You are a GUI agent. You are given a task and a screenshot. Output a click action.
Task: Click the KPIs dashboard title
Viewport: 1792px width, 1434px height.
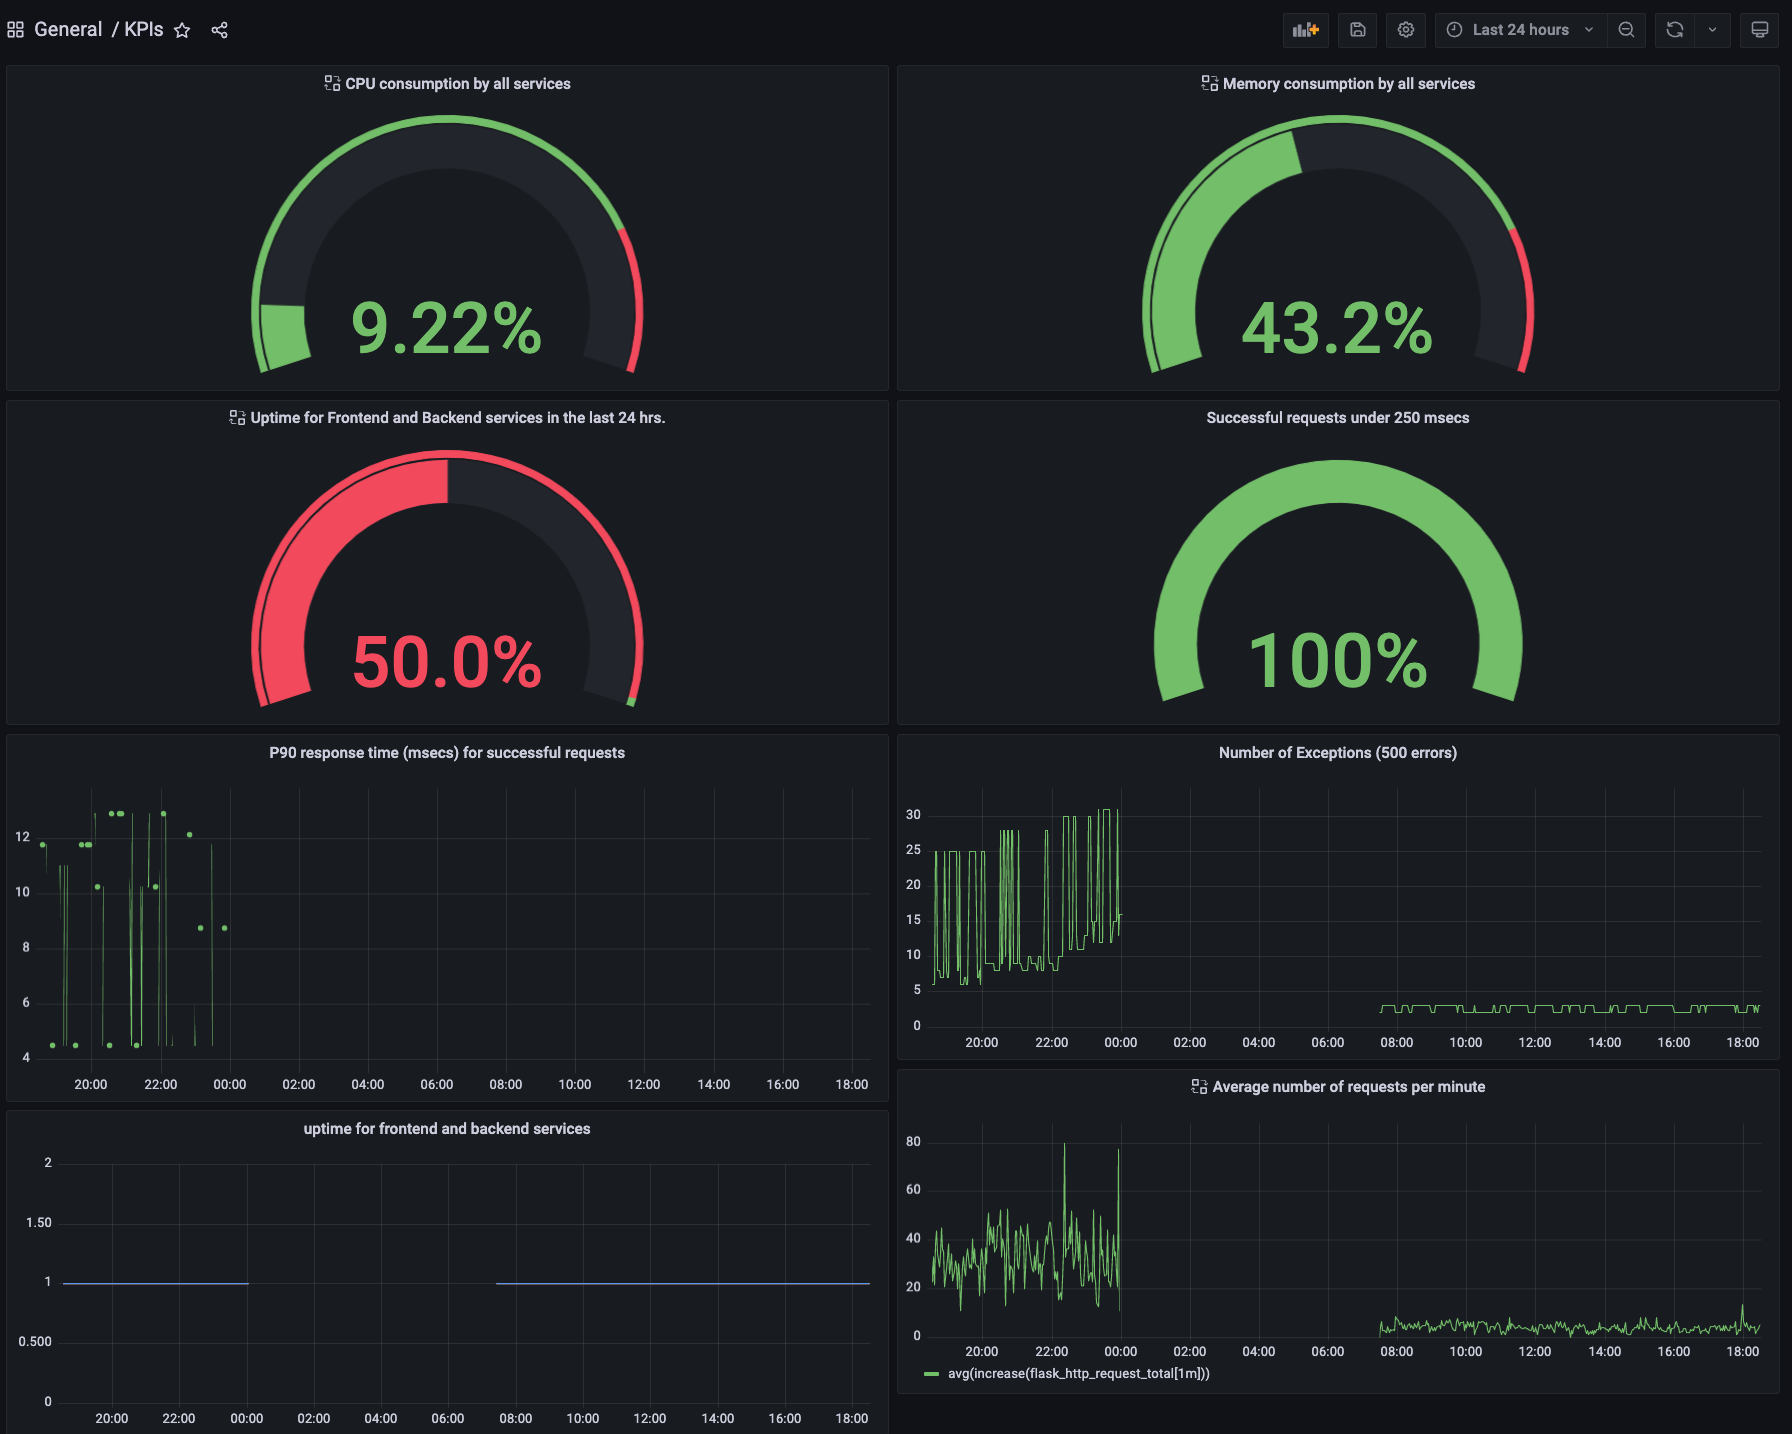144,30
